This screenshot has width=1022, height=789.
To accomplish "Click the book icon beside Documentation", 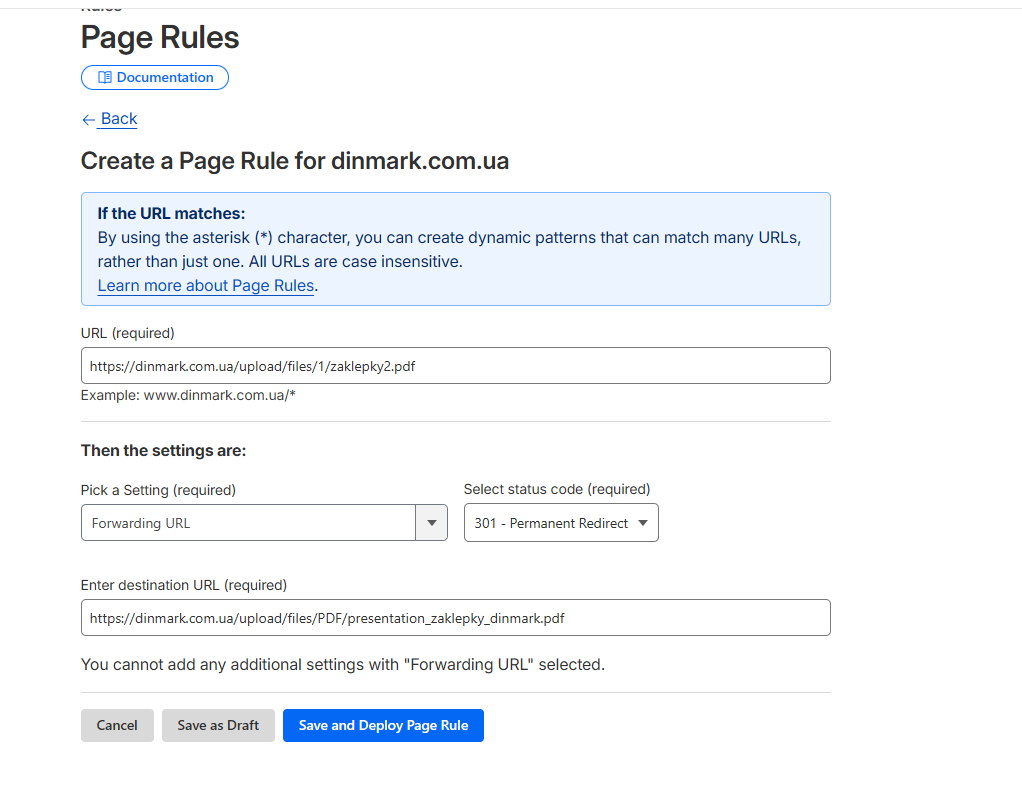I will coord(104,78).
